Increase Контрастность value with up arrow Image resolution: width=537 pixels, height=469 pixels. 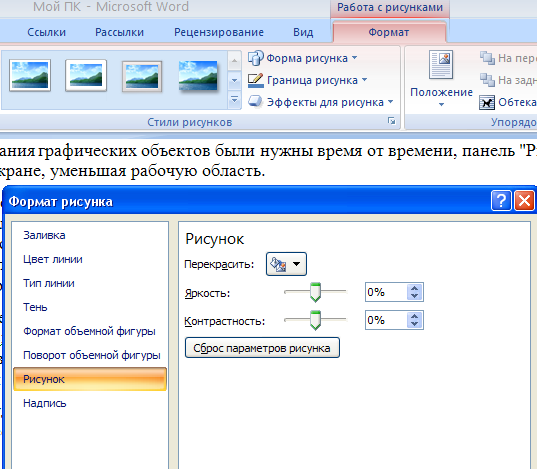point(414,316)
